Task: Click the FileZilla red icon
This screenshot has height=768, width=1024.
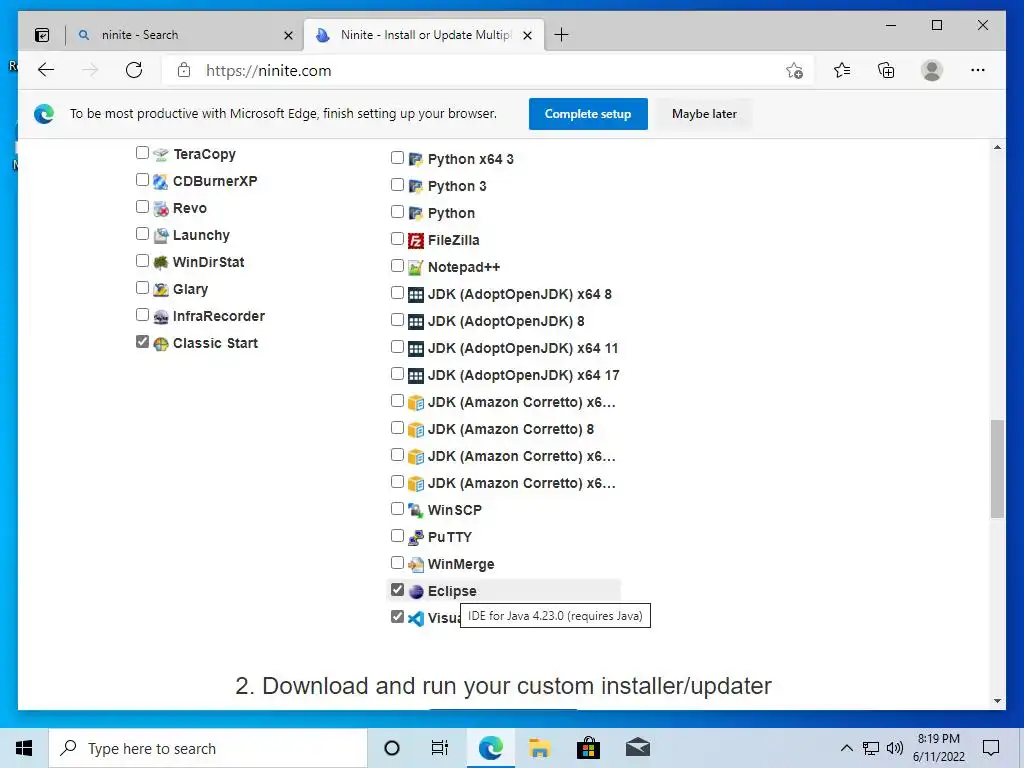Action: pyautogui.click(x=415, y=240)
